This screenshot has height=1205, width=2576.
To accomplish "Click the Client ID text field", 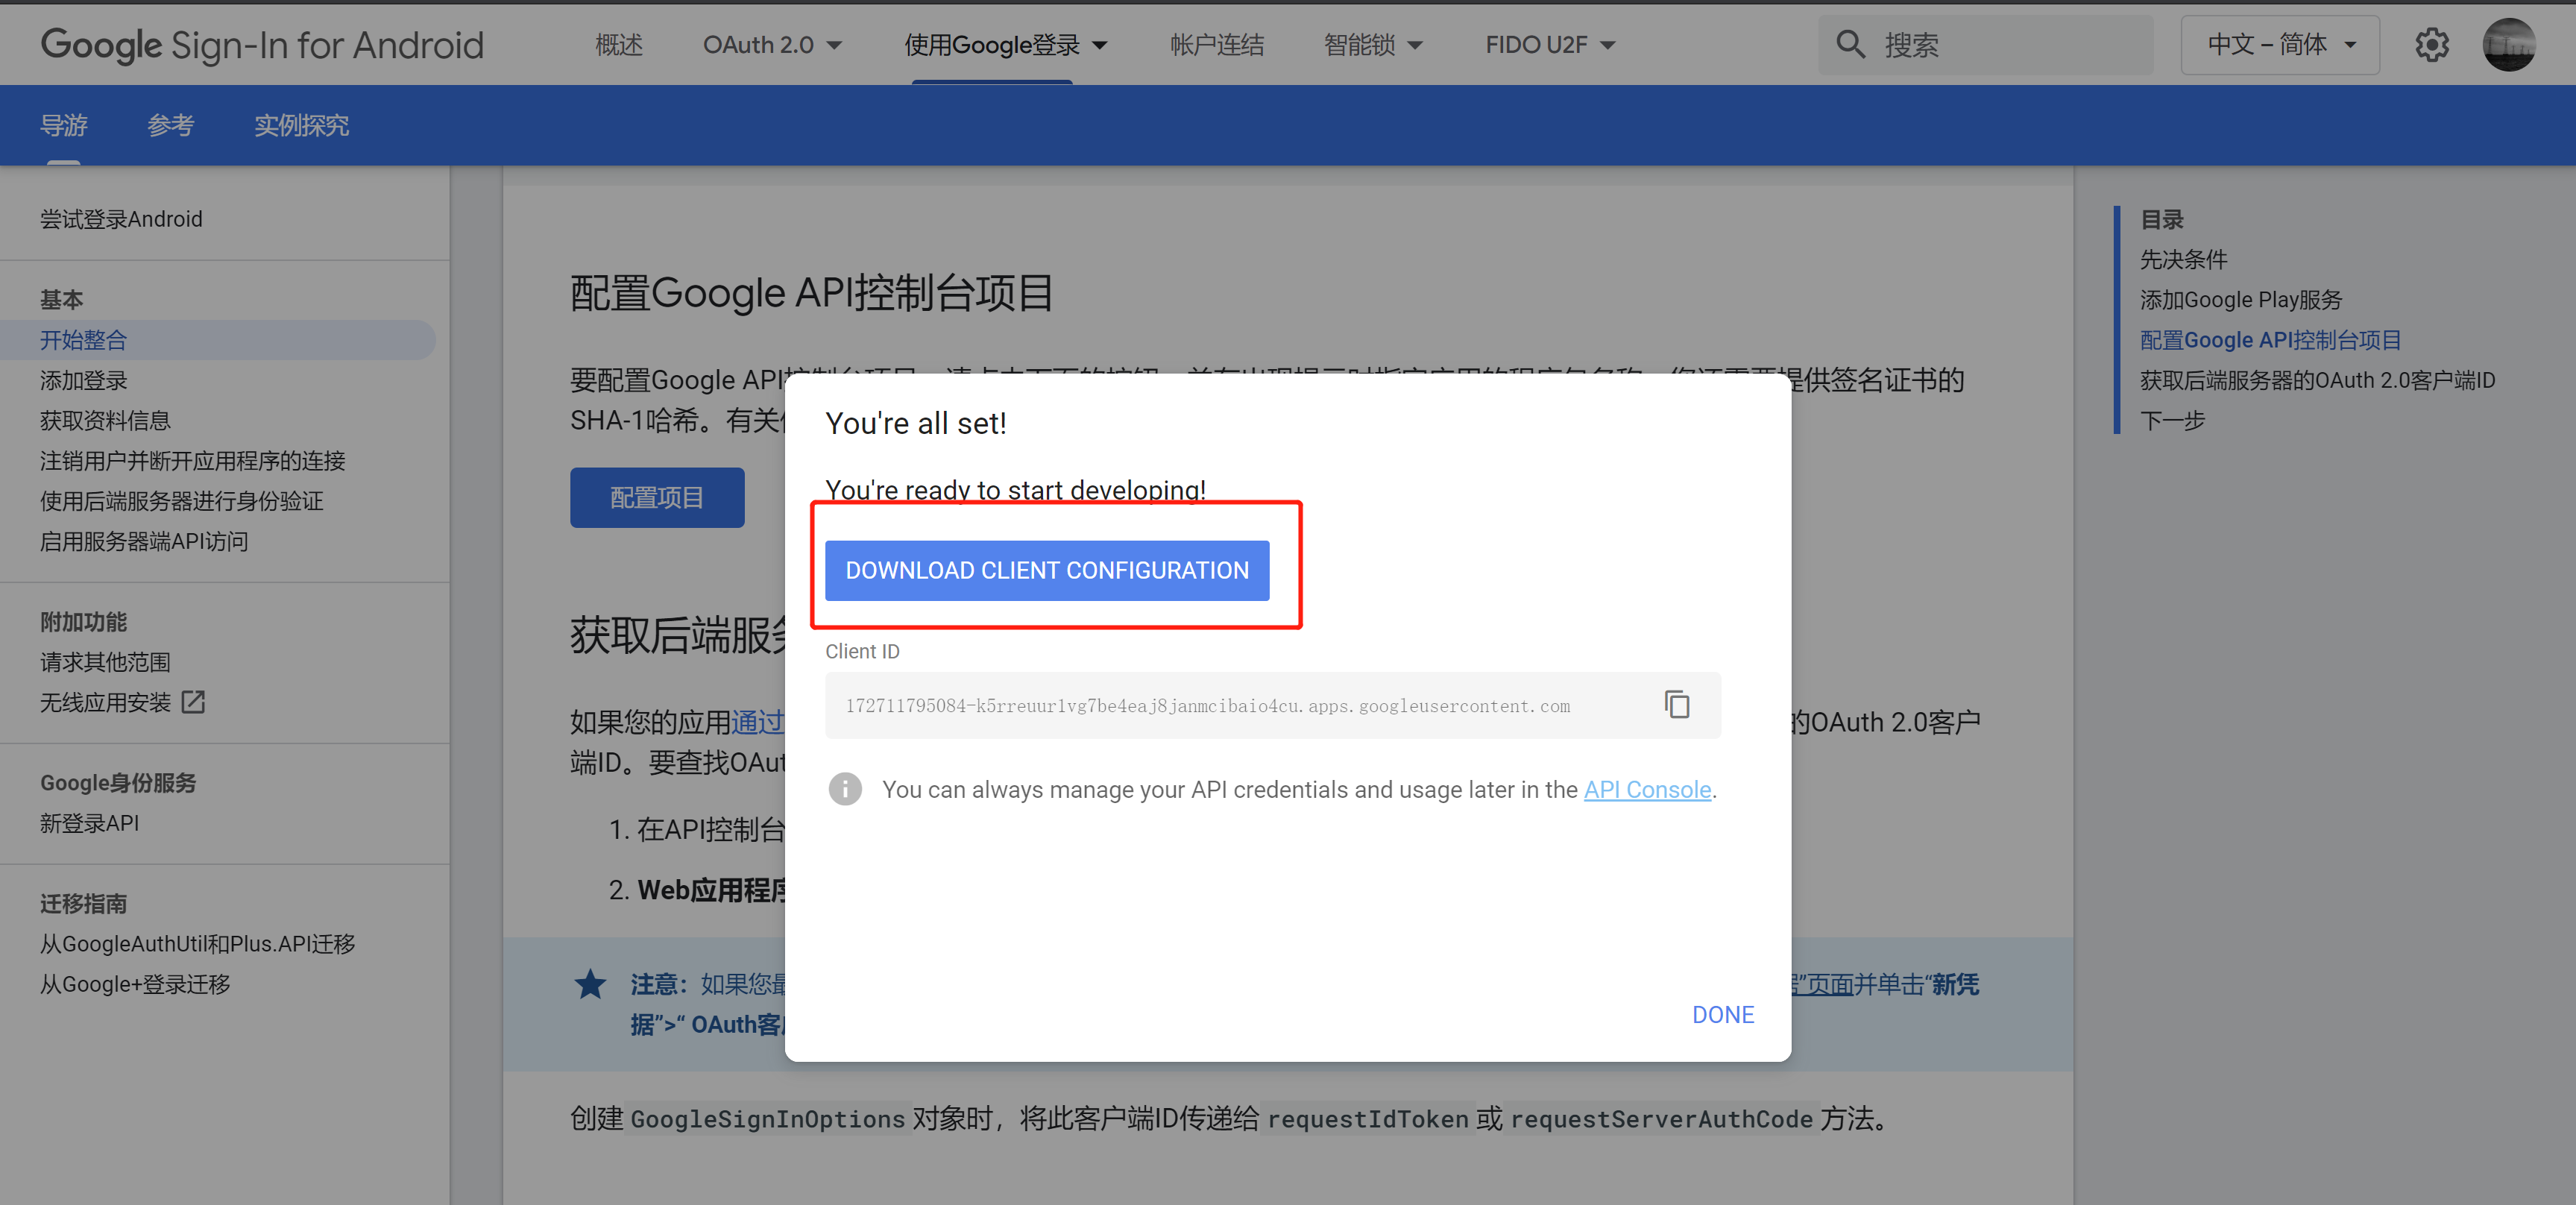I will pyautogui.click(x=1272, y=705).
